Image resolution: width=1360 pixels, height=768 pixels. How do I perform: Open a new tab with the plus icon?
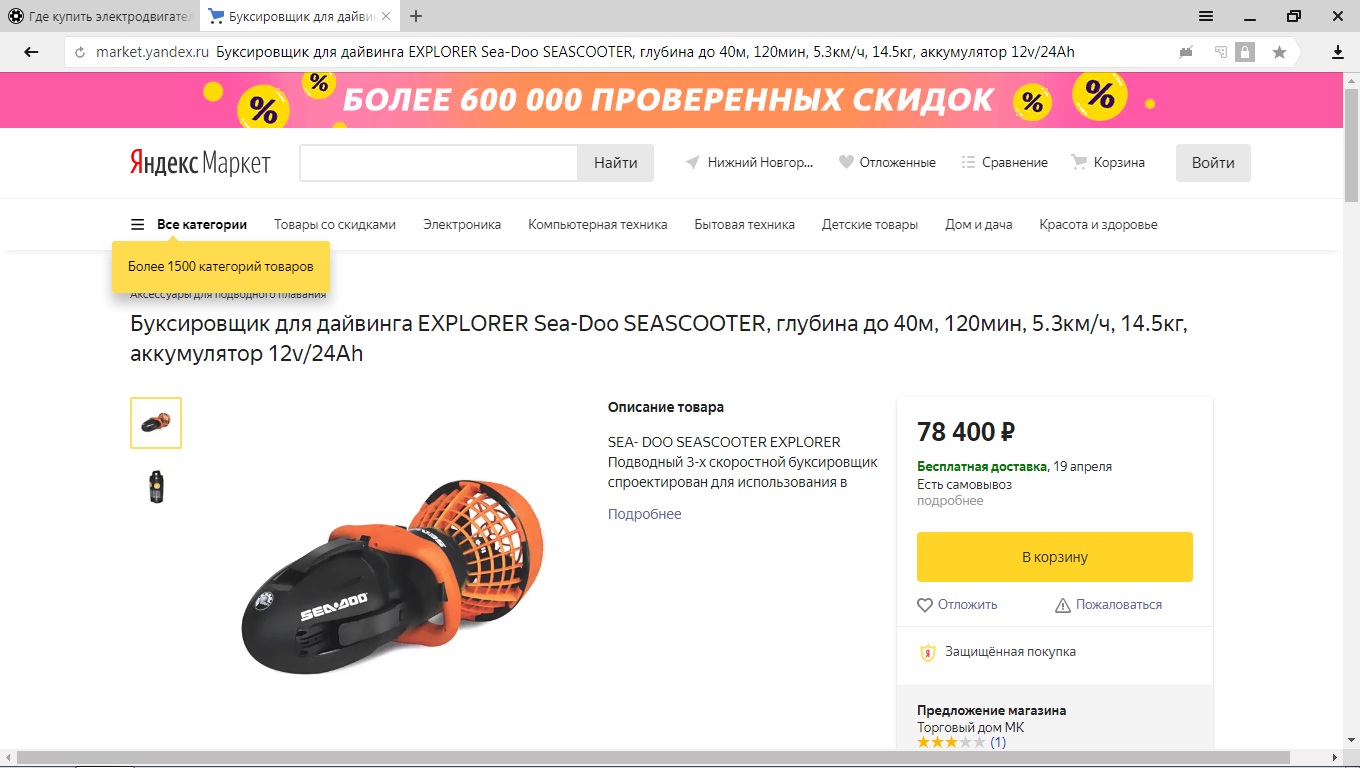(416, 16)
